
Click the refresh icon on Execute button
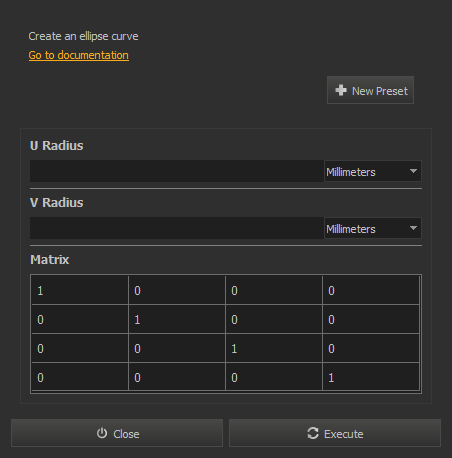click(313, 433)
